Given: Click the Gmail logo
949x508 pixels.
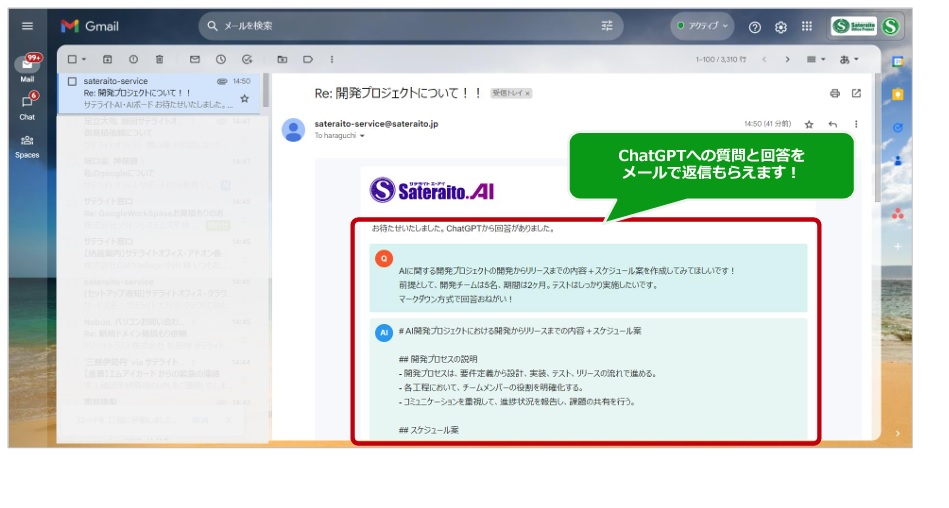Looking at the screenshot, I should coord(90,26).
